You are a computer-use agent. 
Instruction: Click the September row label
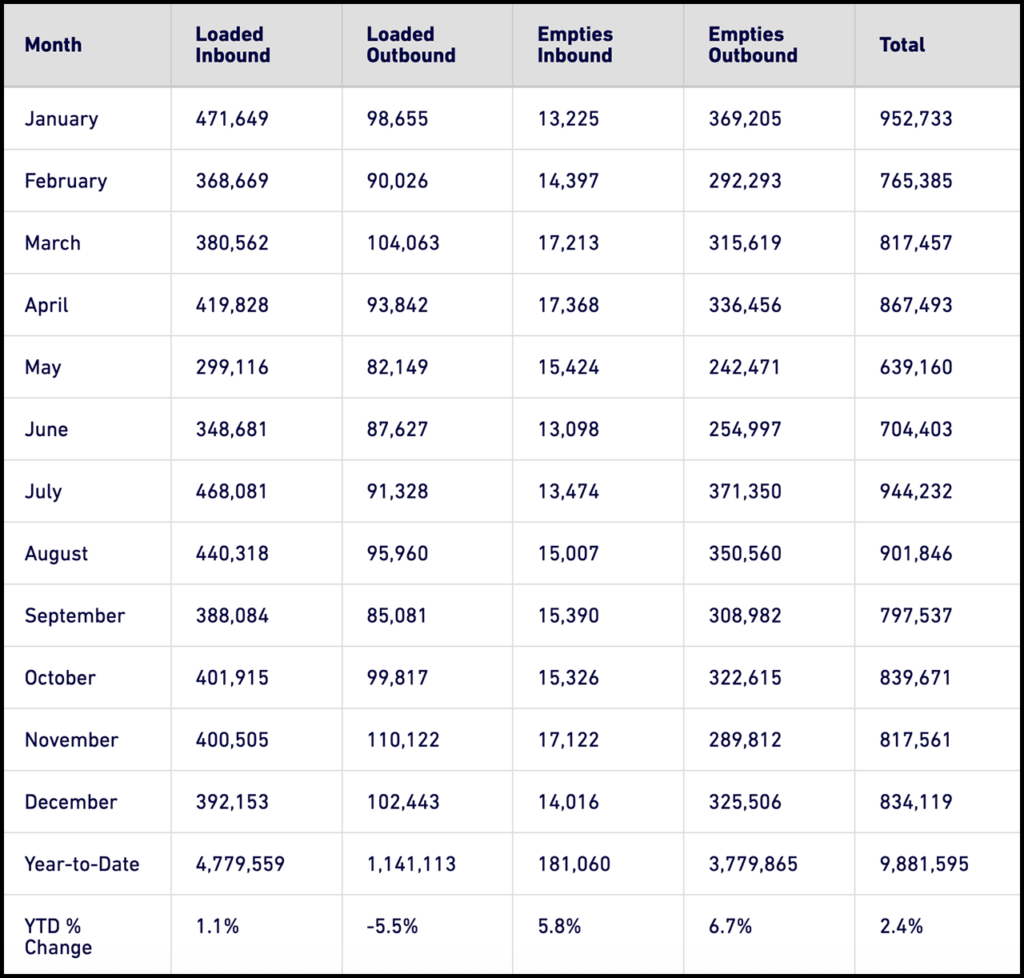[74, 615]
